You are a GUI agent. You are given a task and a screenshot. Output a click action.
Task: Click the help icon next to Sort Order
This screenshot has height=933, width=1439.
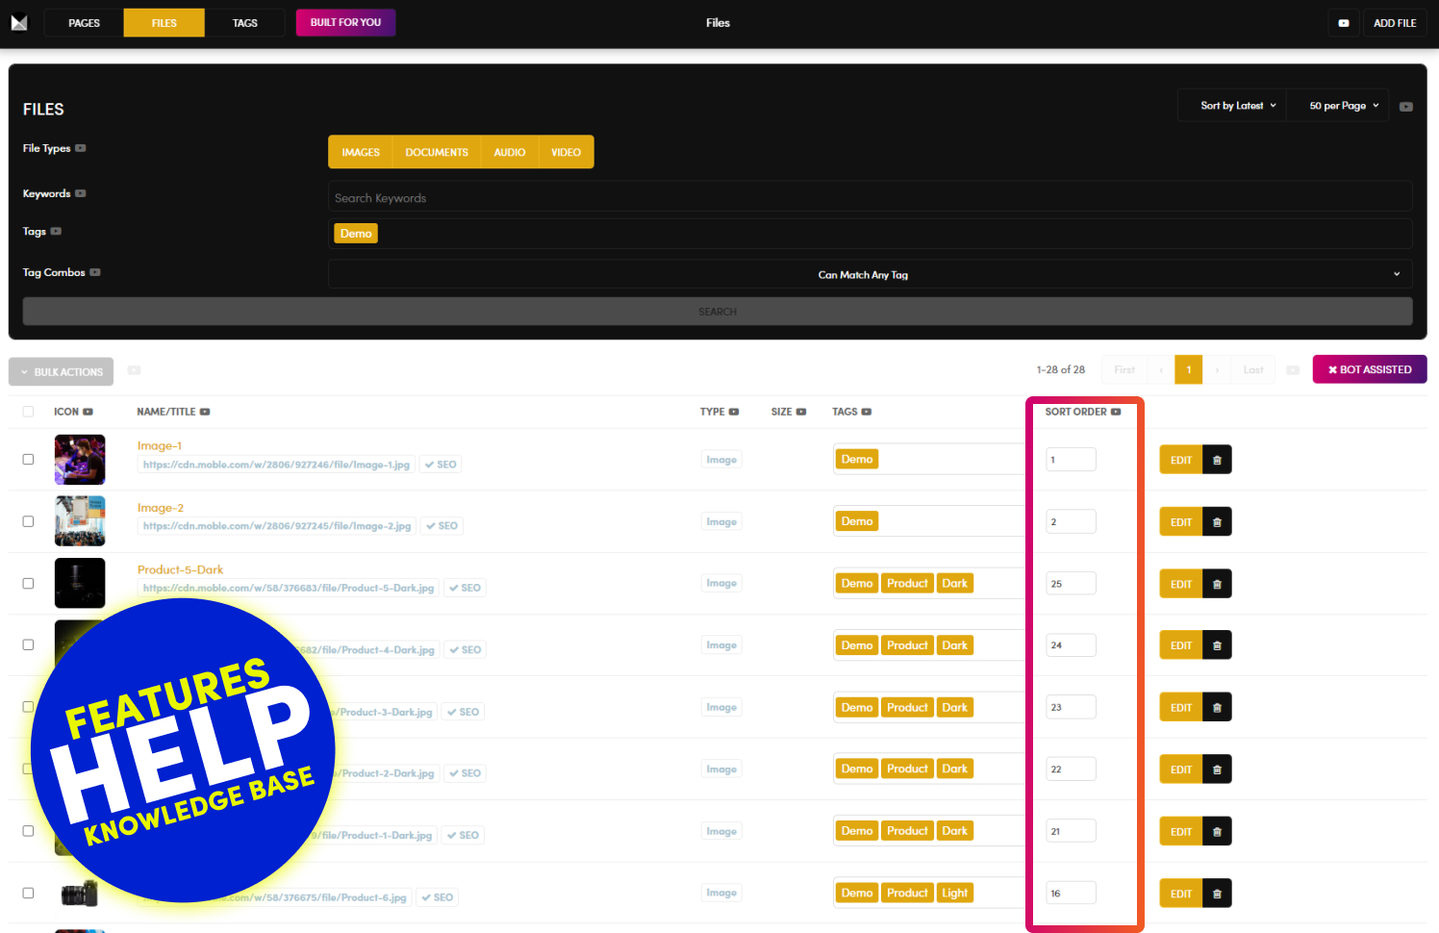click(x=1116, y=412)
